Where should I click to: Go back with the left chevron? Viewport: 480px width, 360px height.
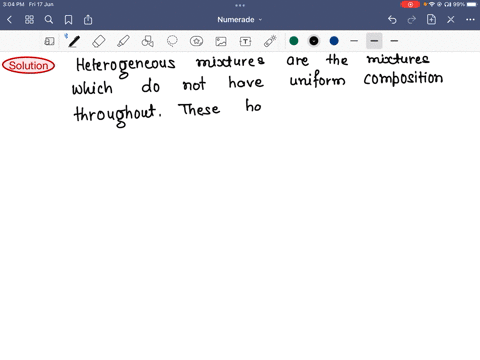(x=9, y=20)
